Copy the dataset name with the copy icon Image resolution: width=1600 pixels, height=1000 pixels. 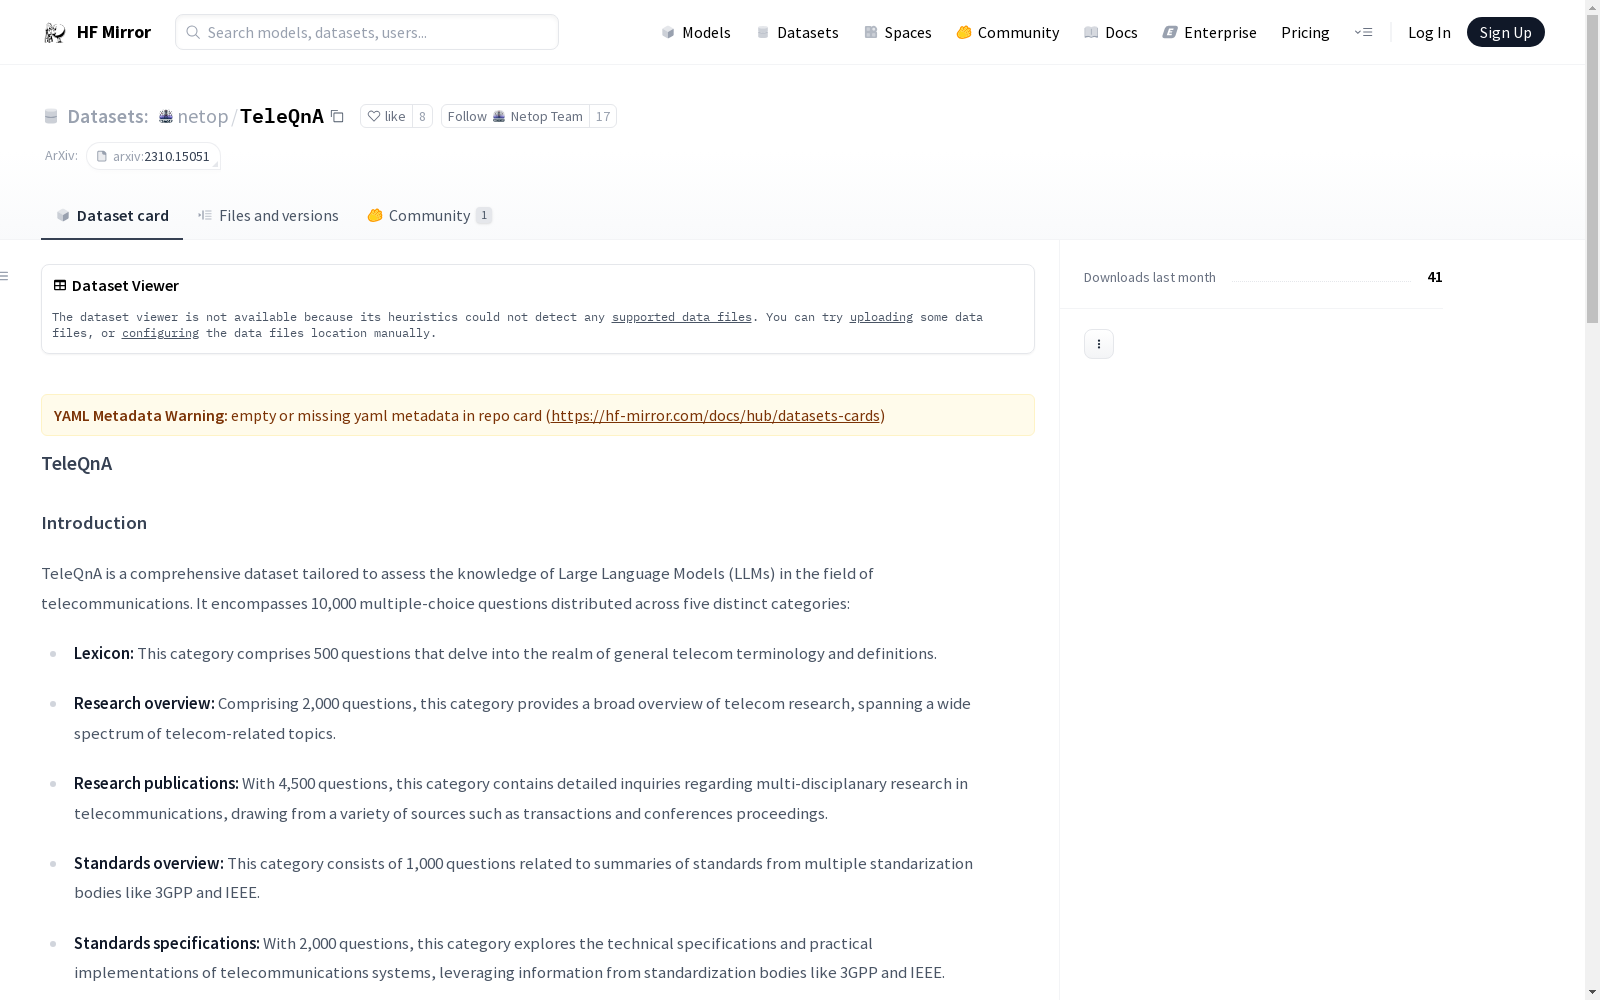click(338, 117)
